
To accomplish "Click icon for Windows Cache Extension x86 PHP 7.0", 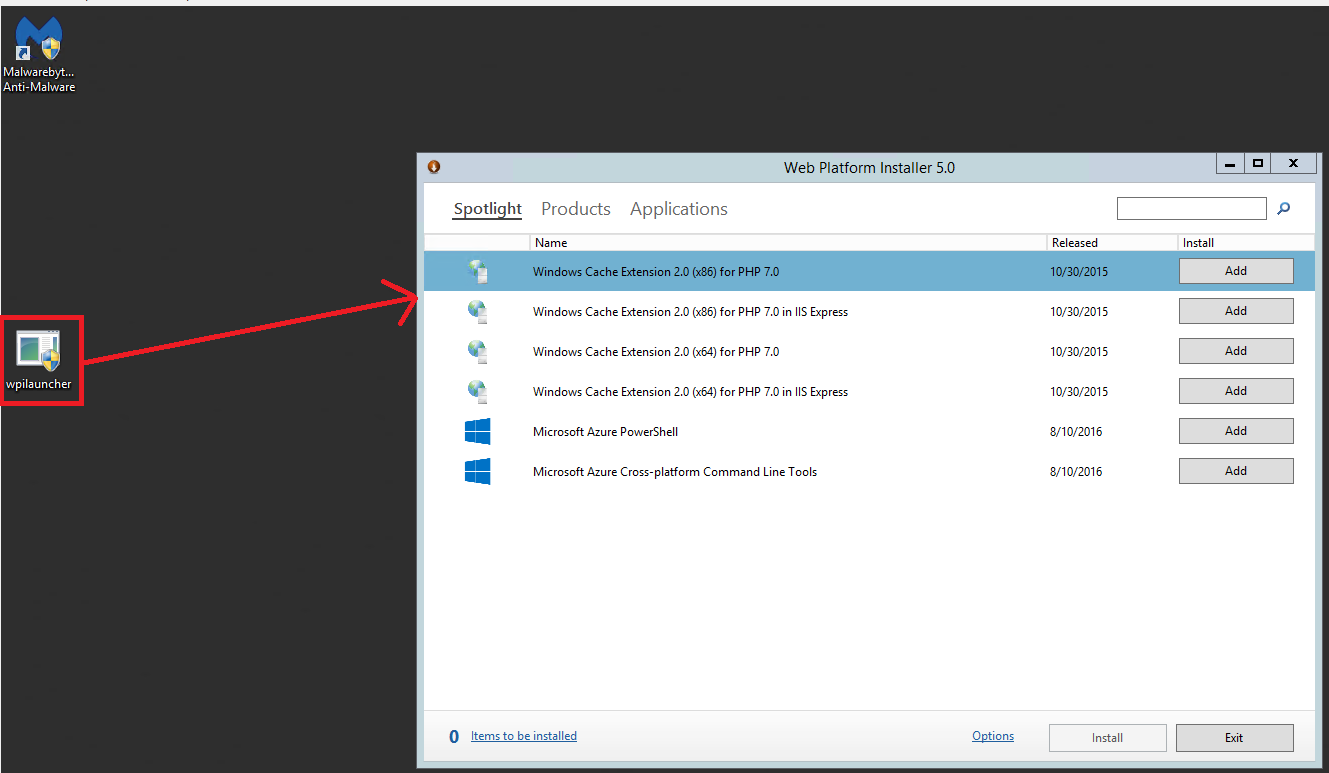I will coord(478,271).
